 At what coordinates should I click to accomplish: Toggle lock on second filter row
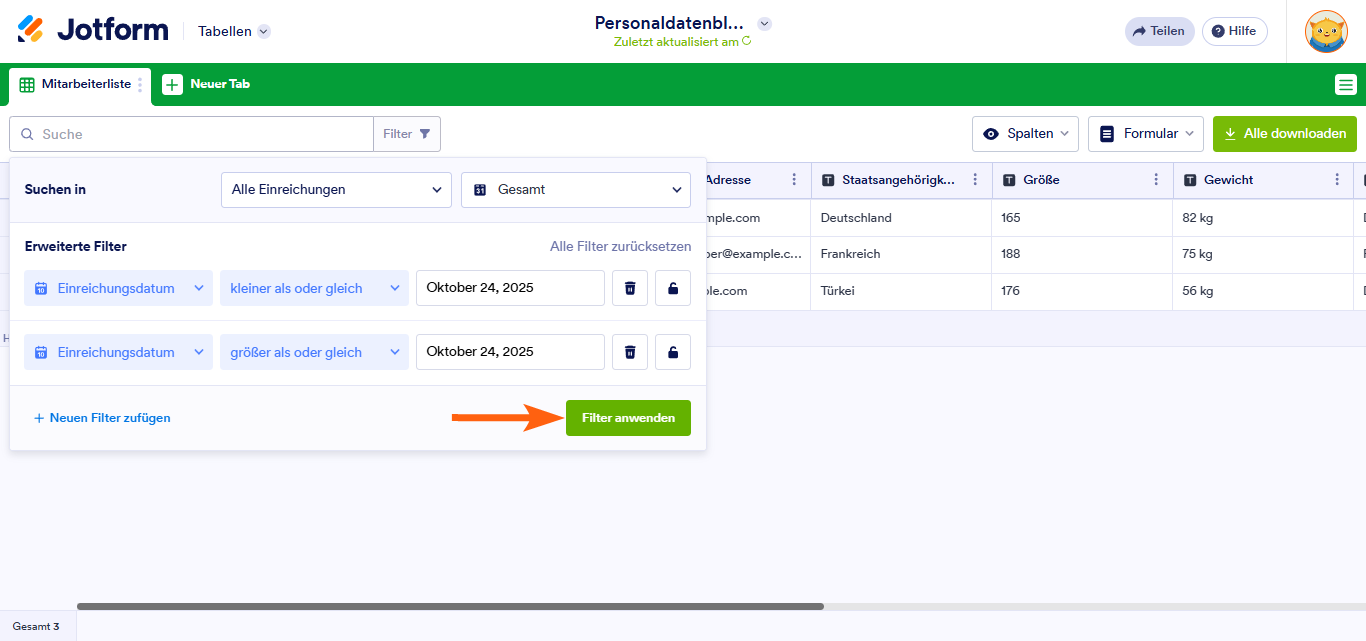[x=673, y=352]
